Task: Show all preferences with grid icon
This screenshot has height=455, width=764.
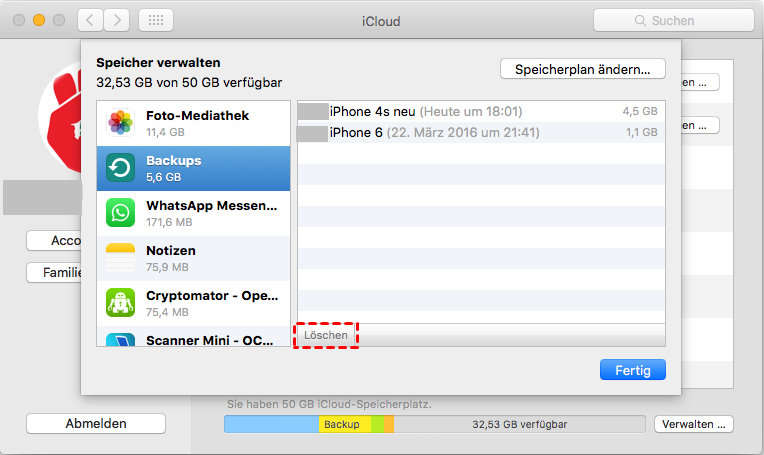Action: click(155, 20)
